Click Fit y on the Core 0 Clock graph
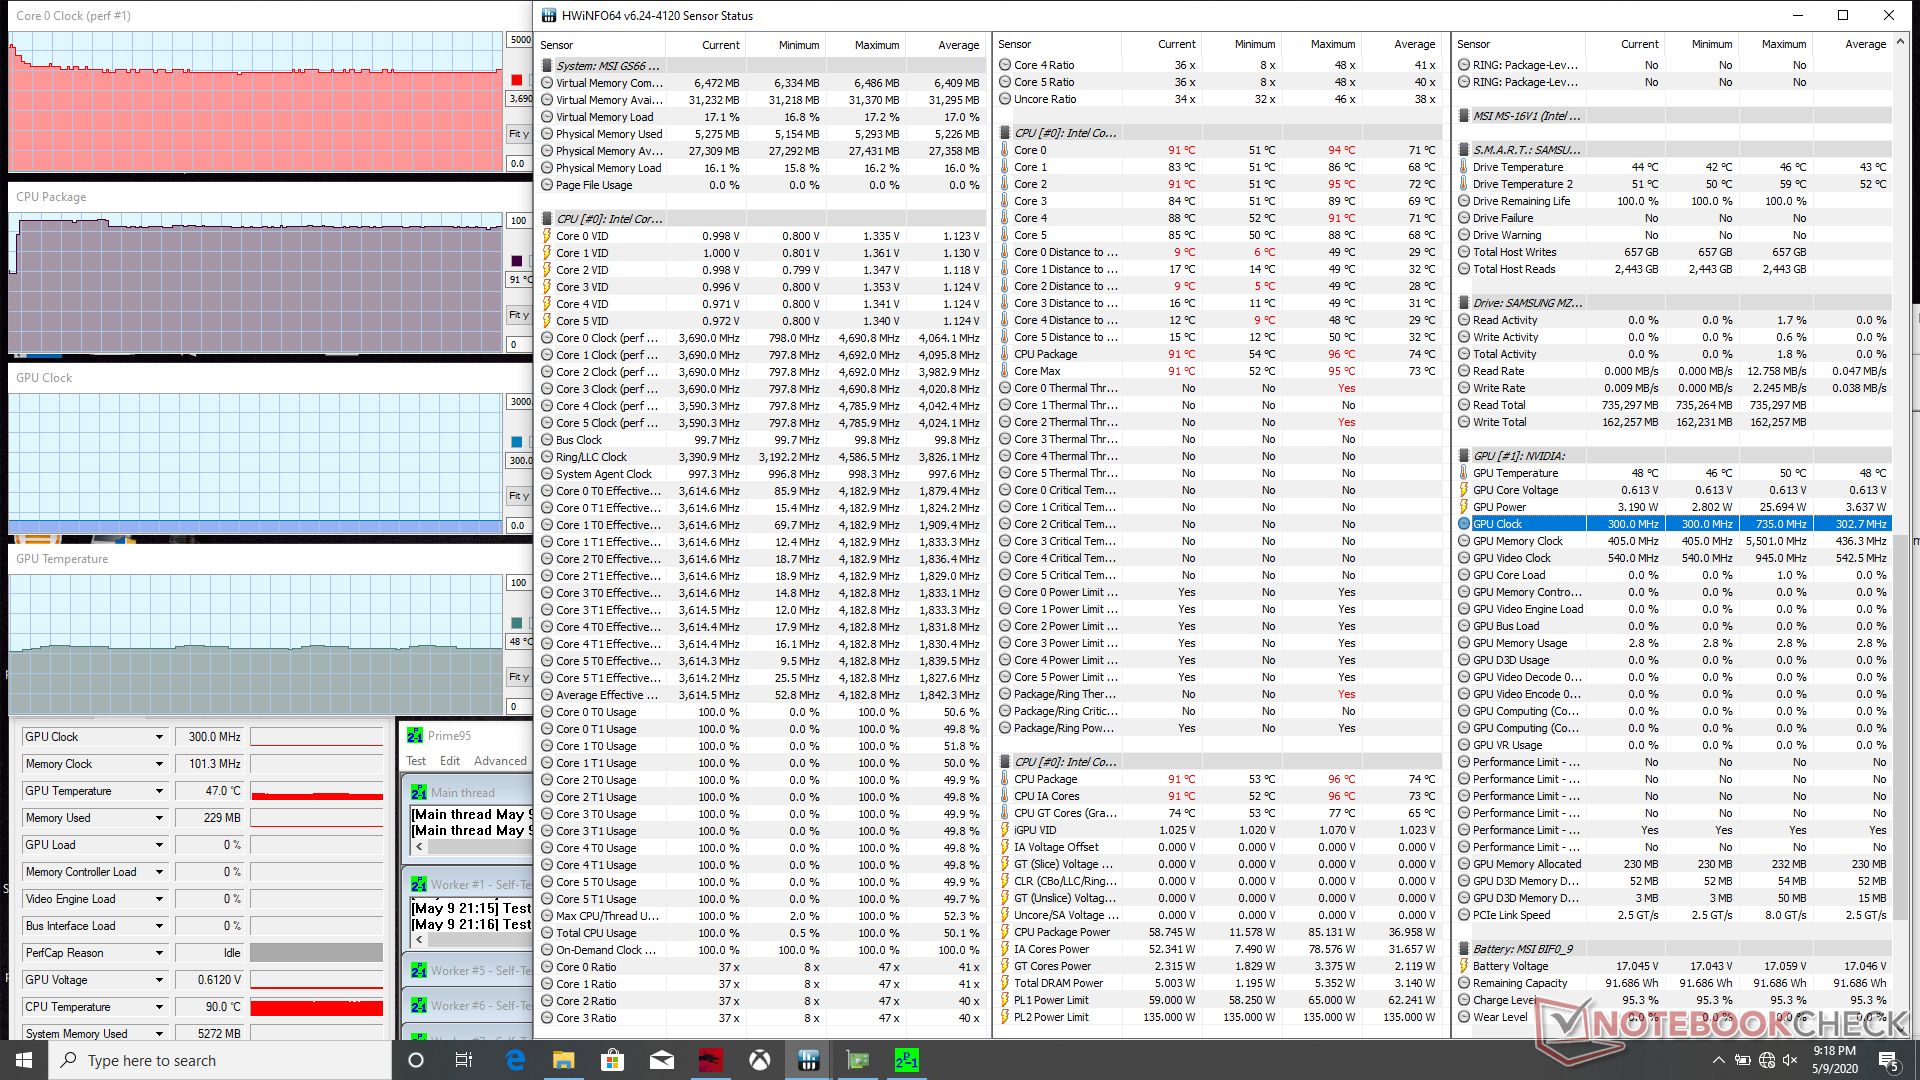 (518, 134)
